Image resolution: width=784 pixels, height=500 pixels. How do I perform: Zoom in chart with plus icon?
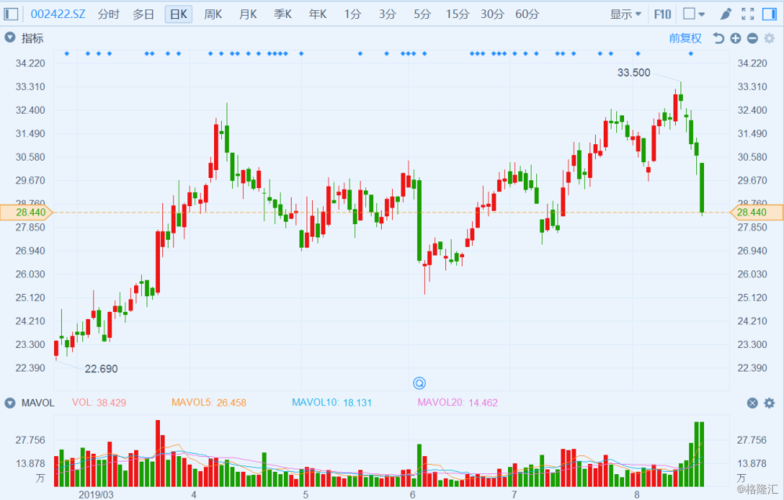735,38
